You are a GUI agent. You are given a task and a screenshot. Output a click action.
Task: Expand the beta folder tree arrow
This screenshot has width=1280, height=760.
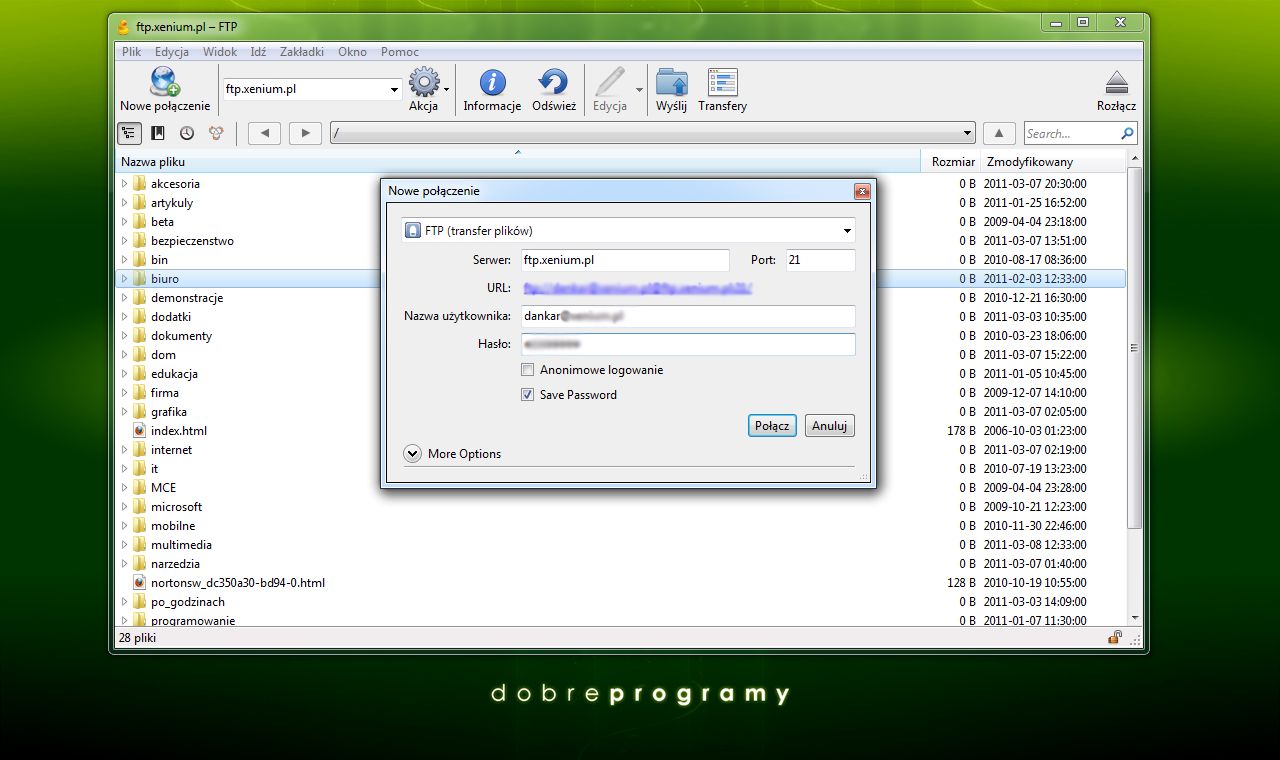pos(125,222)
